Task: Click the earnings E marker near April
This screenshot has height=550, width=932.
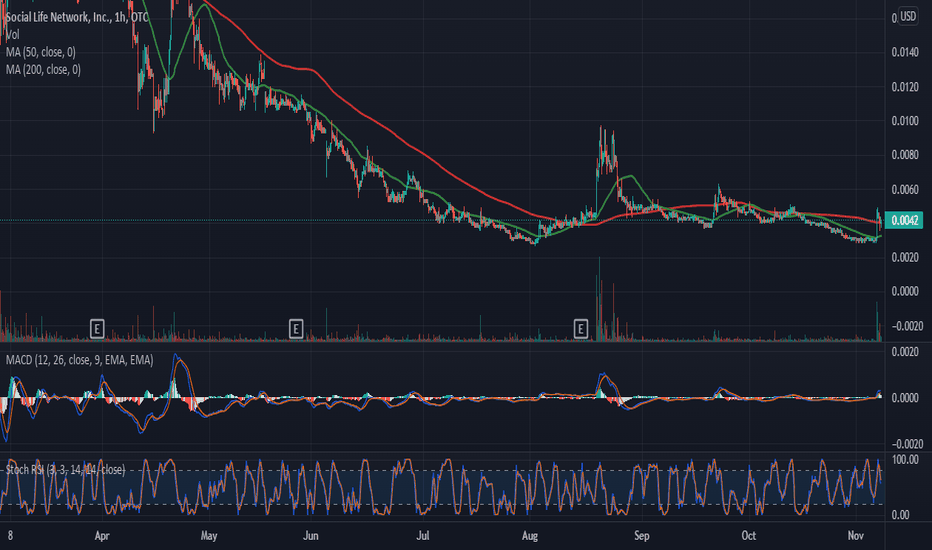Action: tap(97, 328)
